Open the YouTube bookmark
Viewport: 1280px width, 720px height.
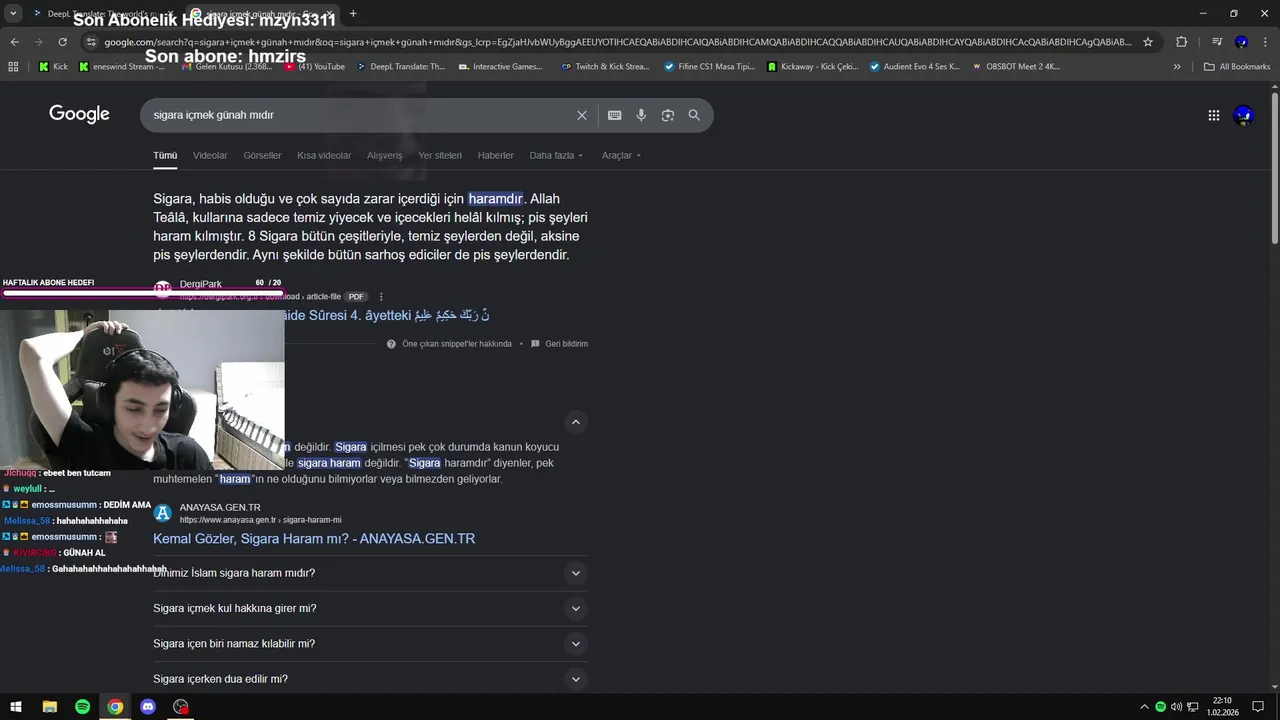[314, 67]
